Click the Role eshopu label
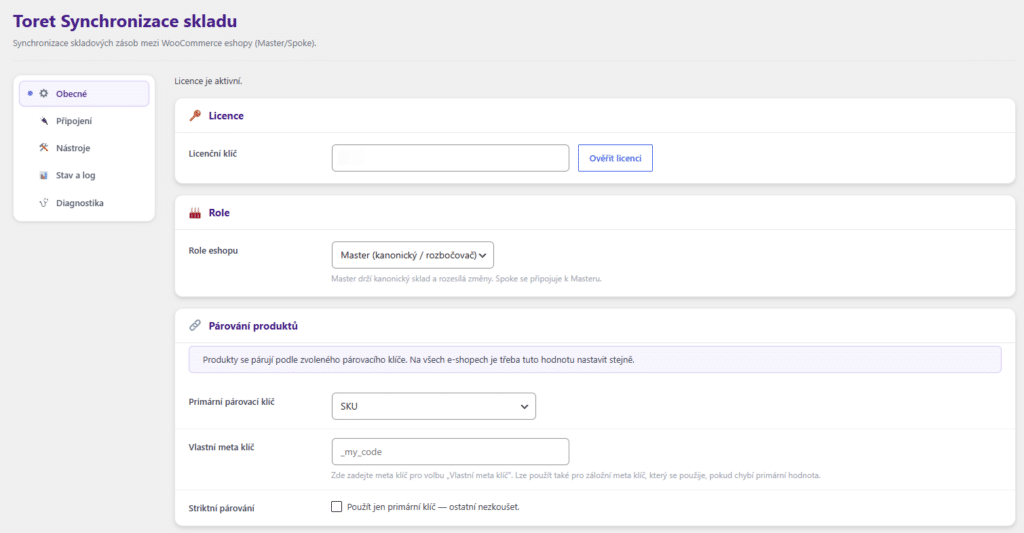1024x533 pixels. tap(214, 251)
